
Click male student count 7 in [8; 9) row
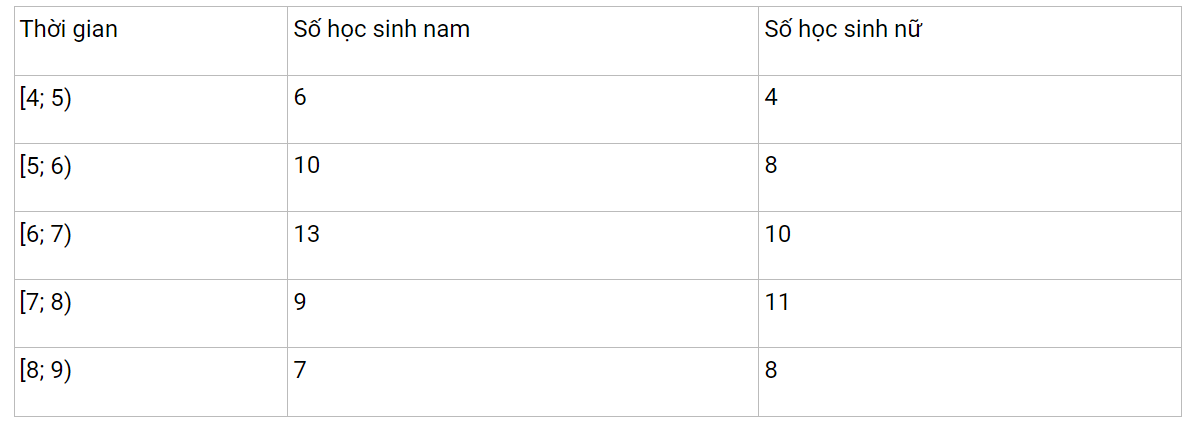(300, 370)
